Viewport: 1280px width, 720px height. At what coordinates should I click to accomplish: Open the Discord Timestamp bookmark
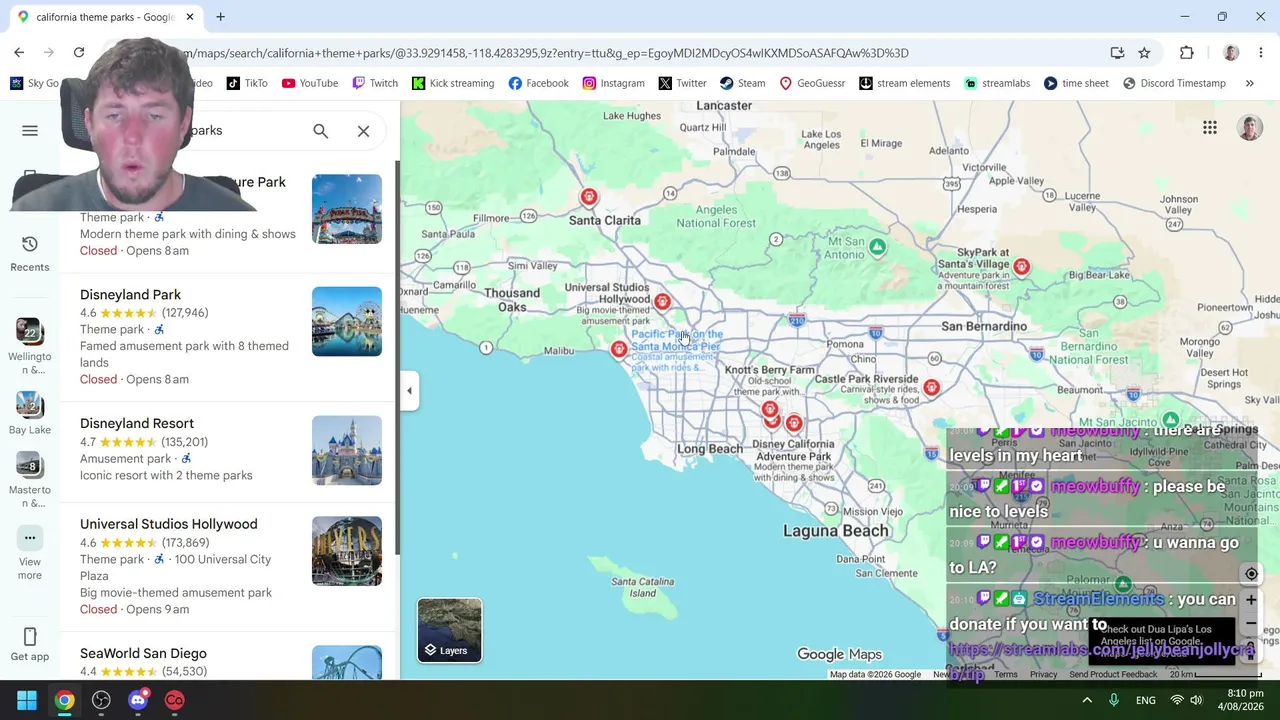[x=1174, y=83]
